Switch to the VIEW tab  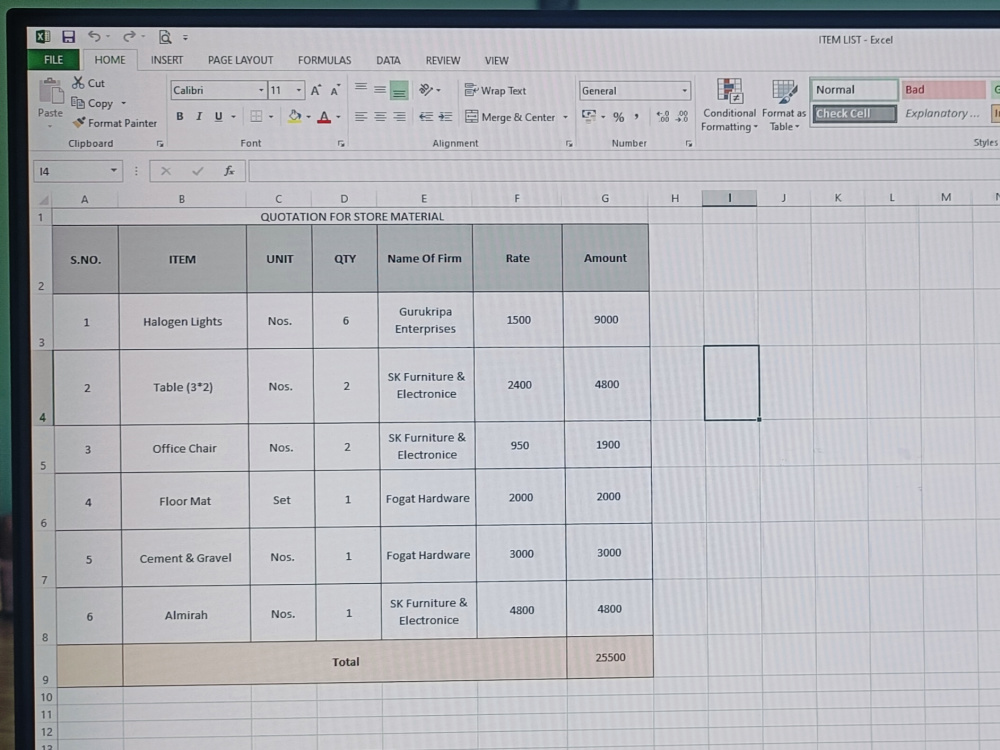coord(496,61)
